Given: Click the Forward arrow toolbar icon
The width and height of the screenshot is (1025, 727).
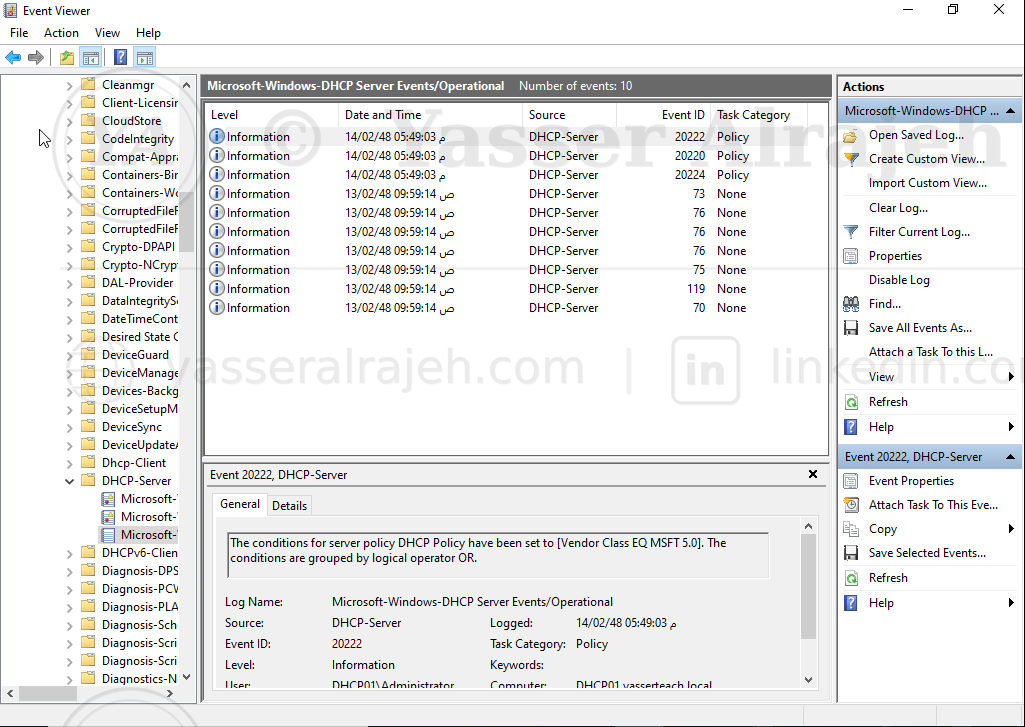Looking at the screenshot, I should pos(37,57).
